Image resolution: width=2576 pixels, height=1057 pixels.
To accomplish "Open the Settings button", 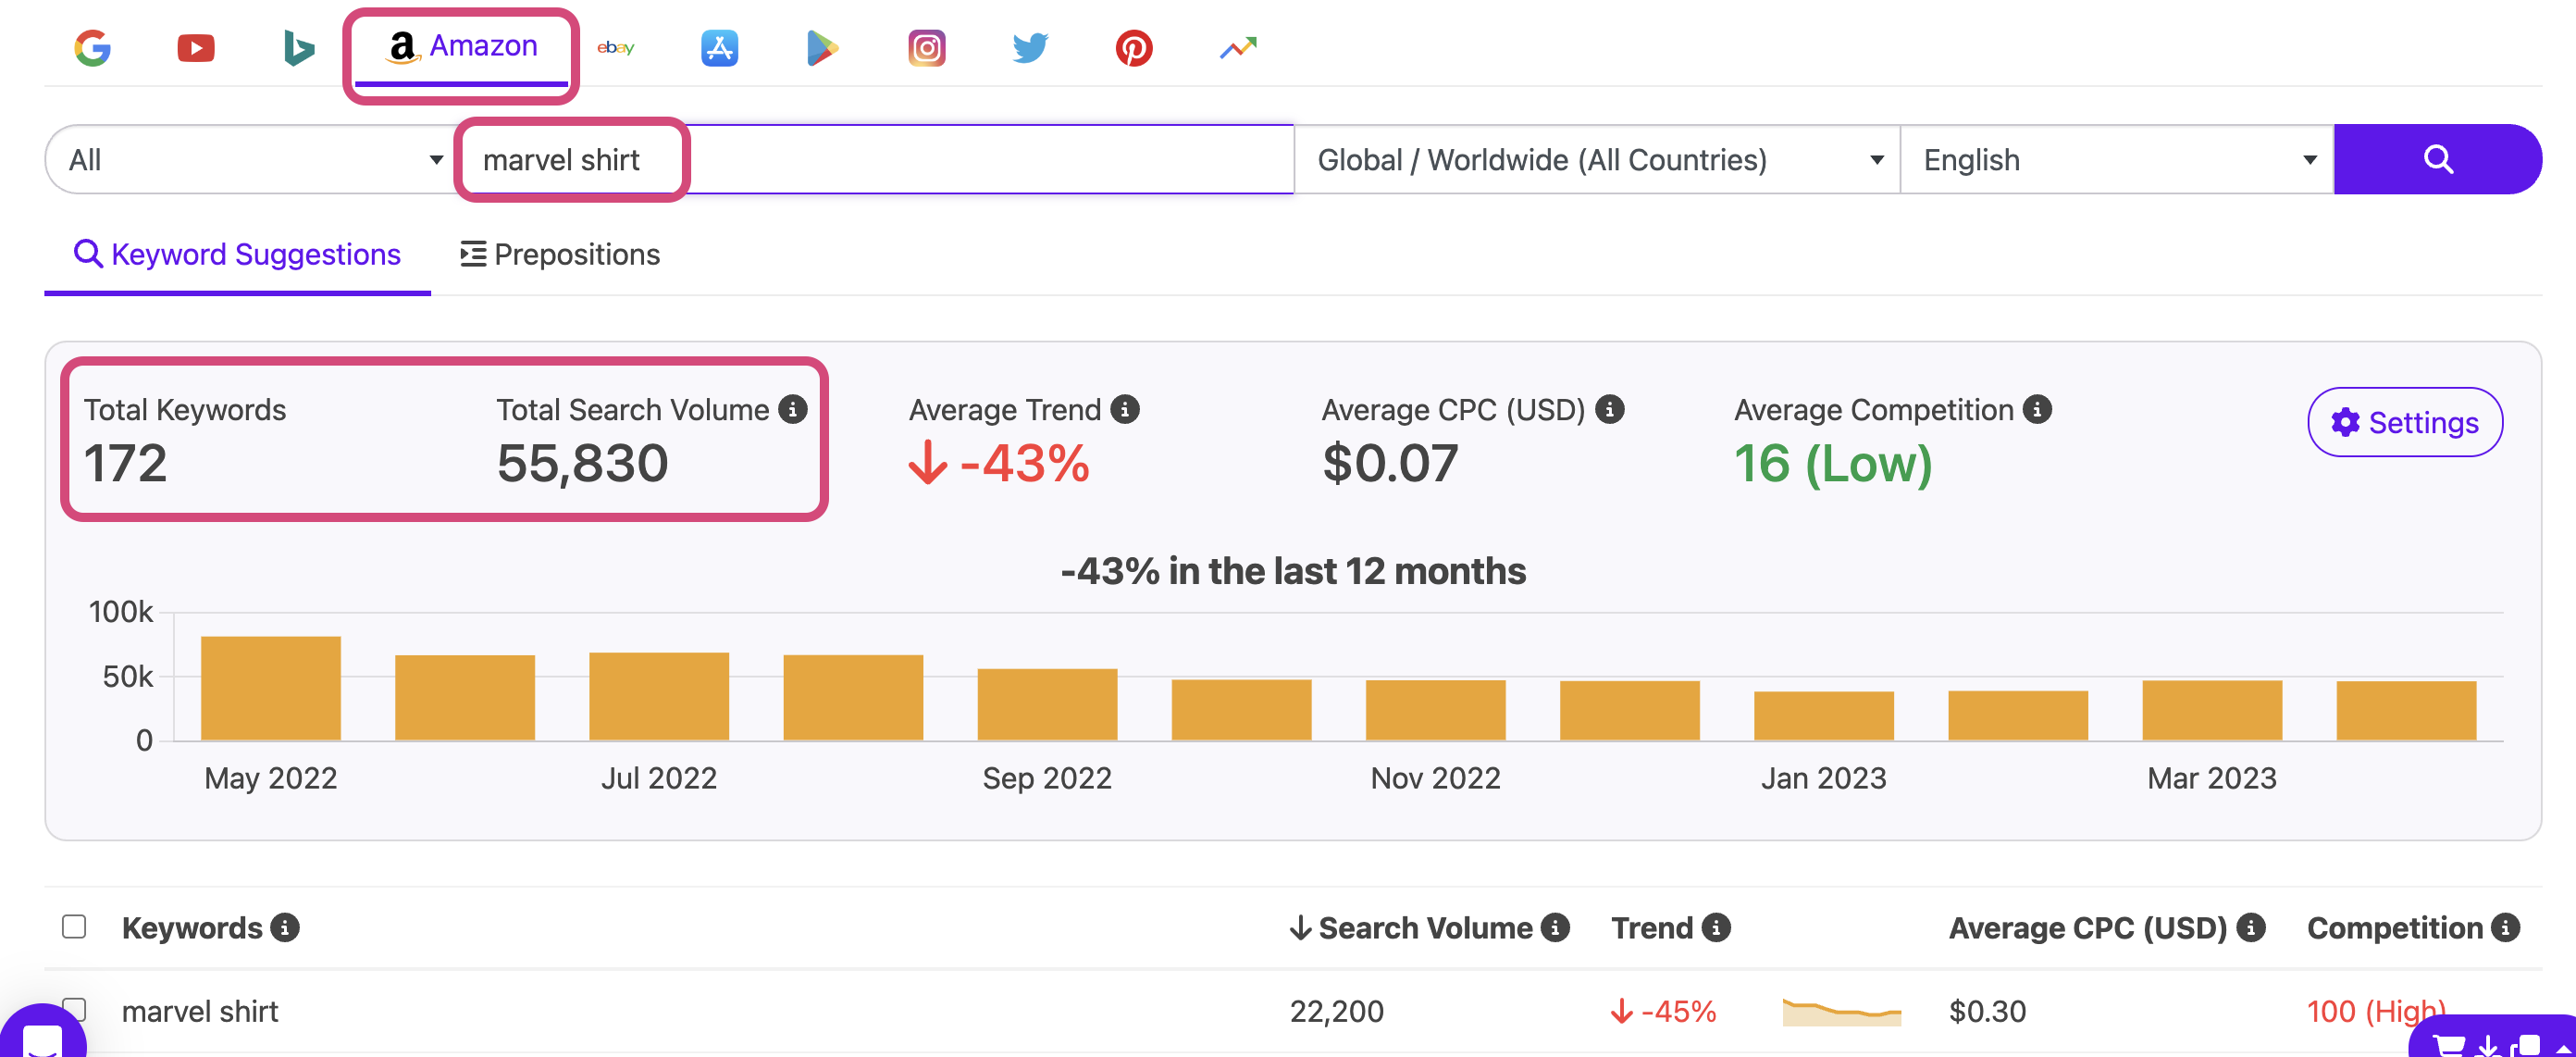I will tap(2404, 422).
